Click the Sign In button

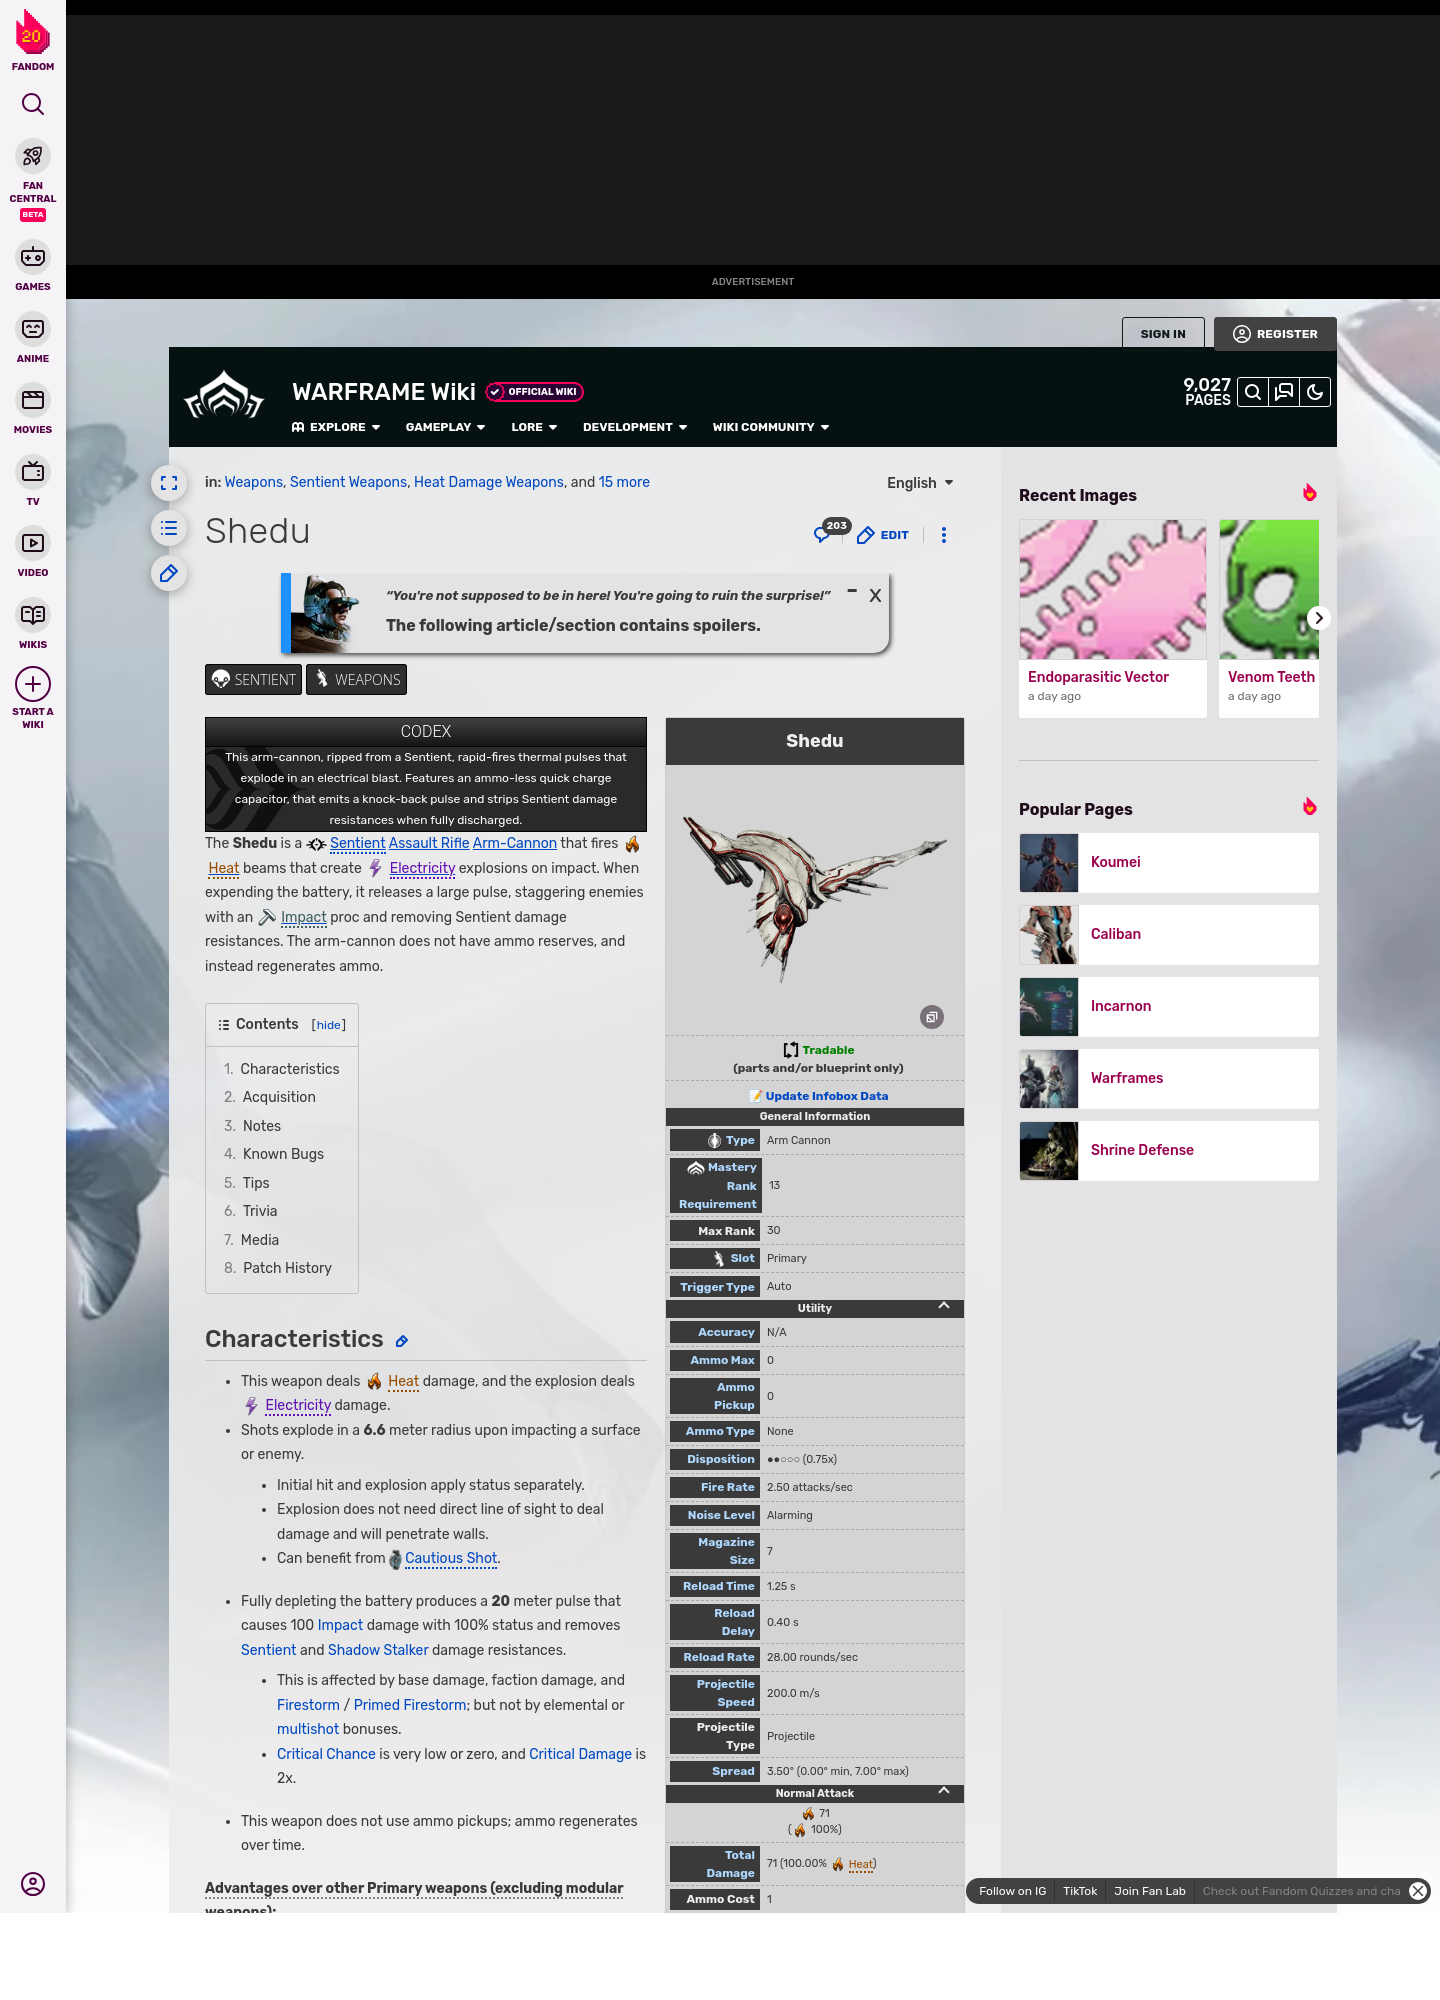tap(1163, 334)
